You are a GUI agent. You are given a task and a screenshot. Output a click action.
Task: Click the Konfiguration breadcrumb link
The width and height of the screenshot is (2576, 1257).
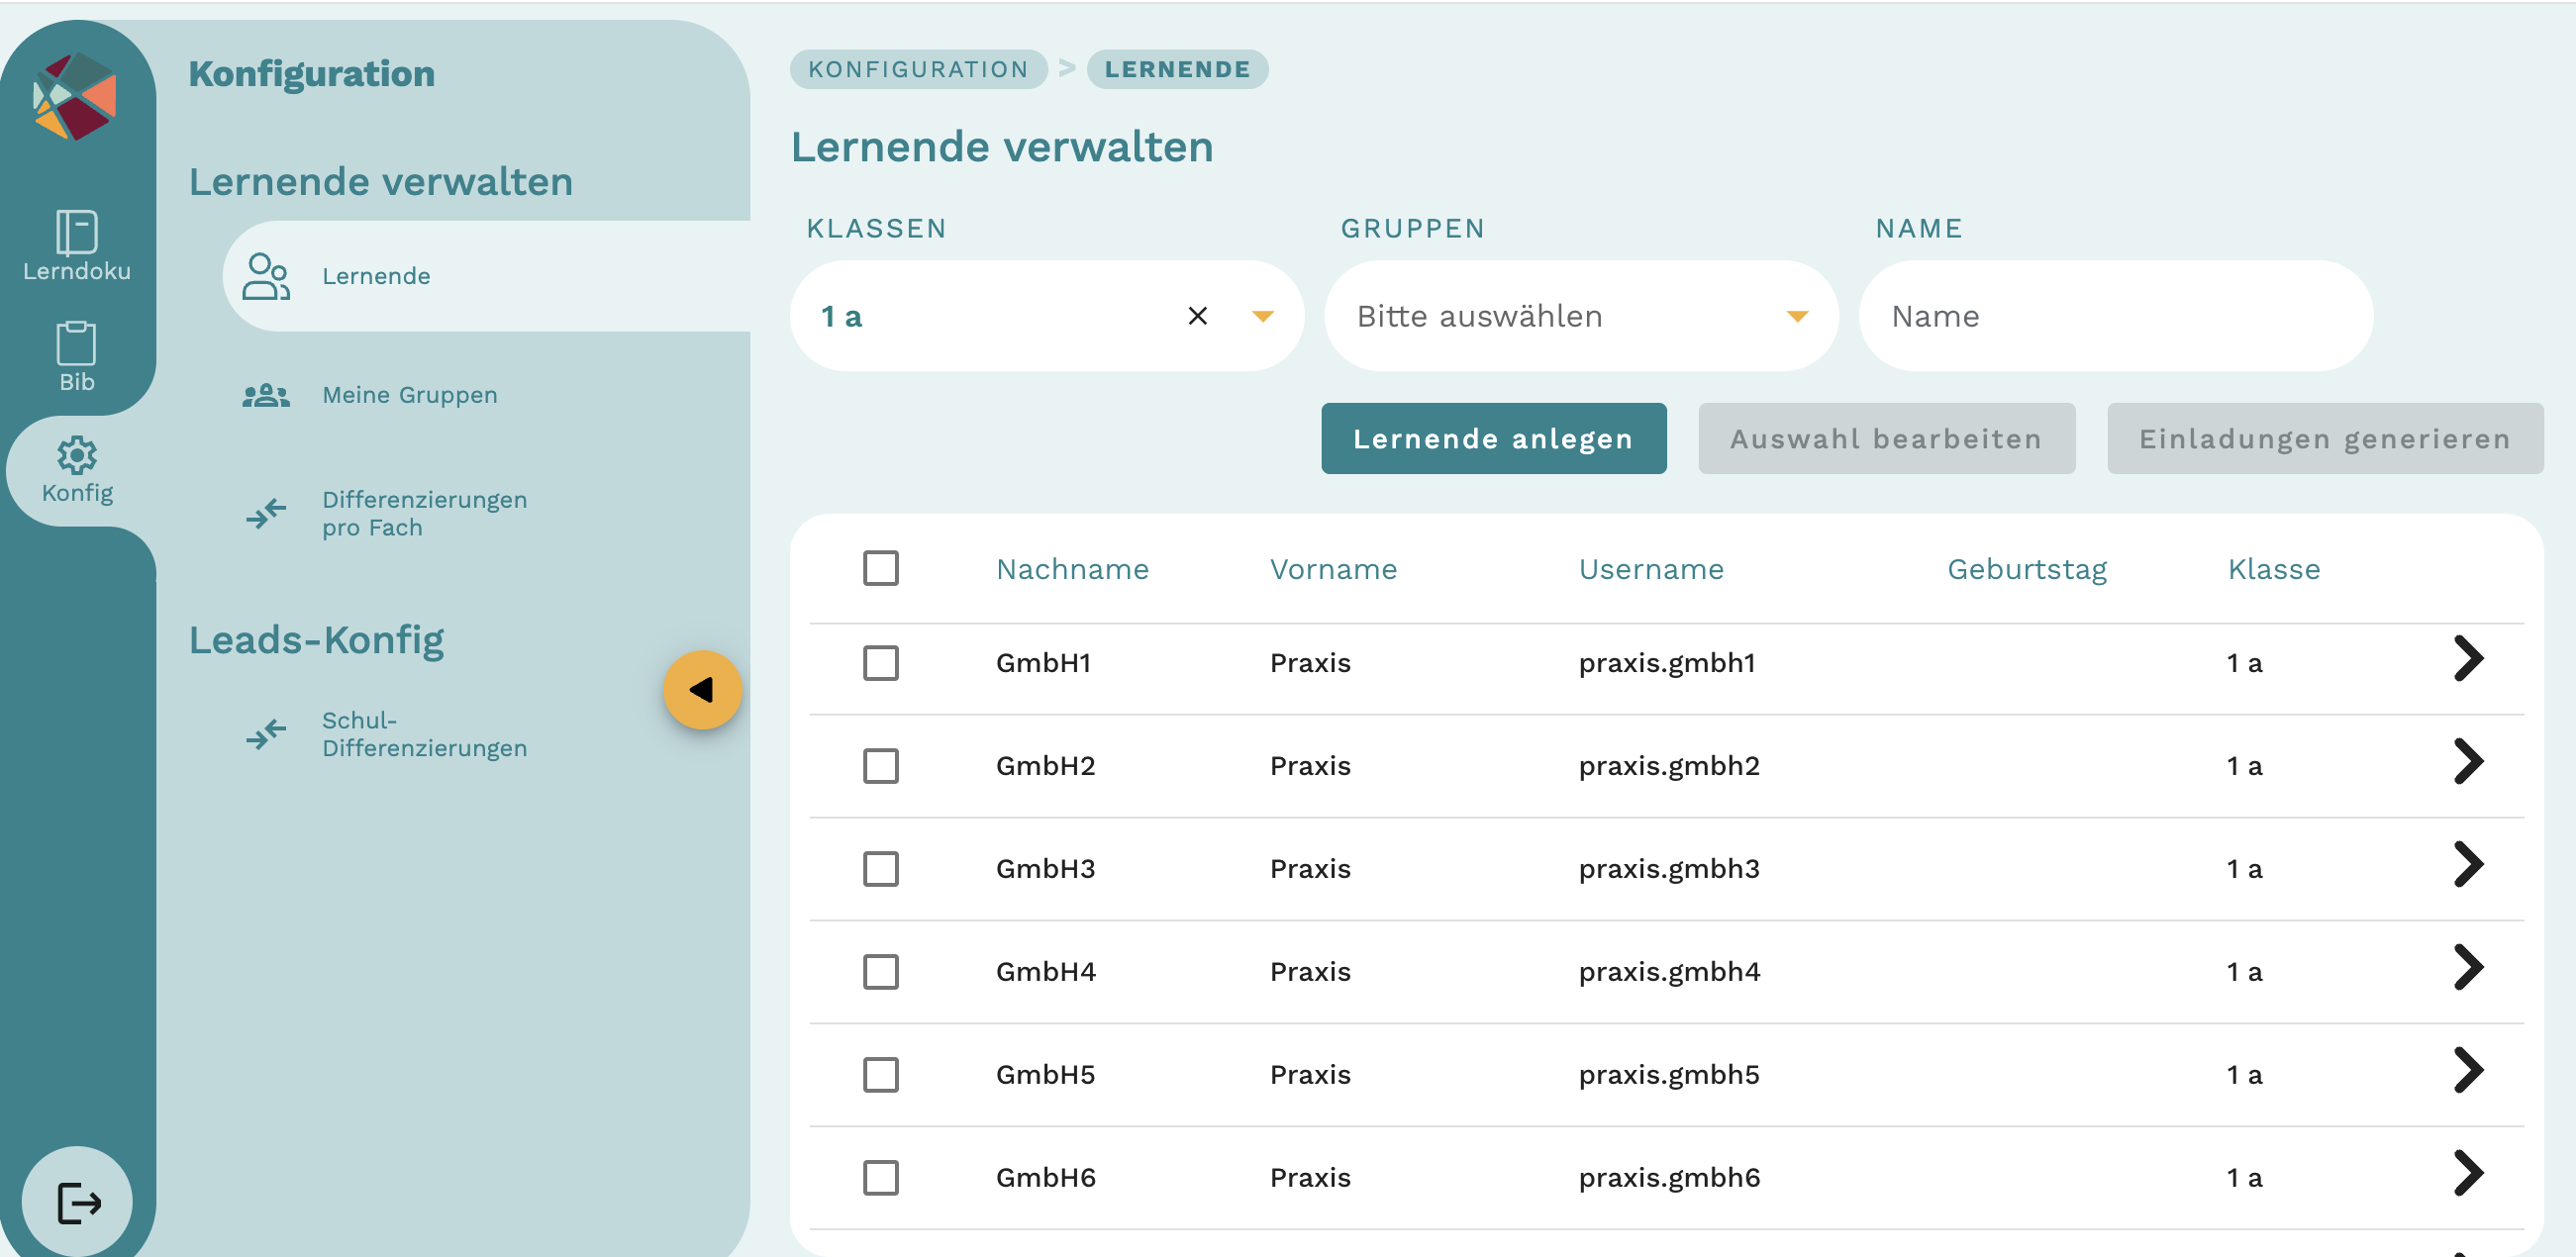coord(918,69)
